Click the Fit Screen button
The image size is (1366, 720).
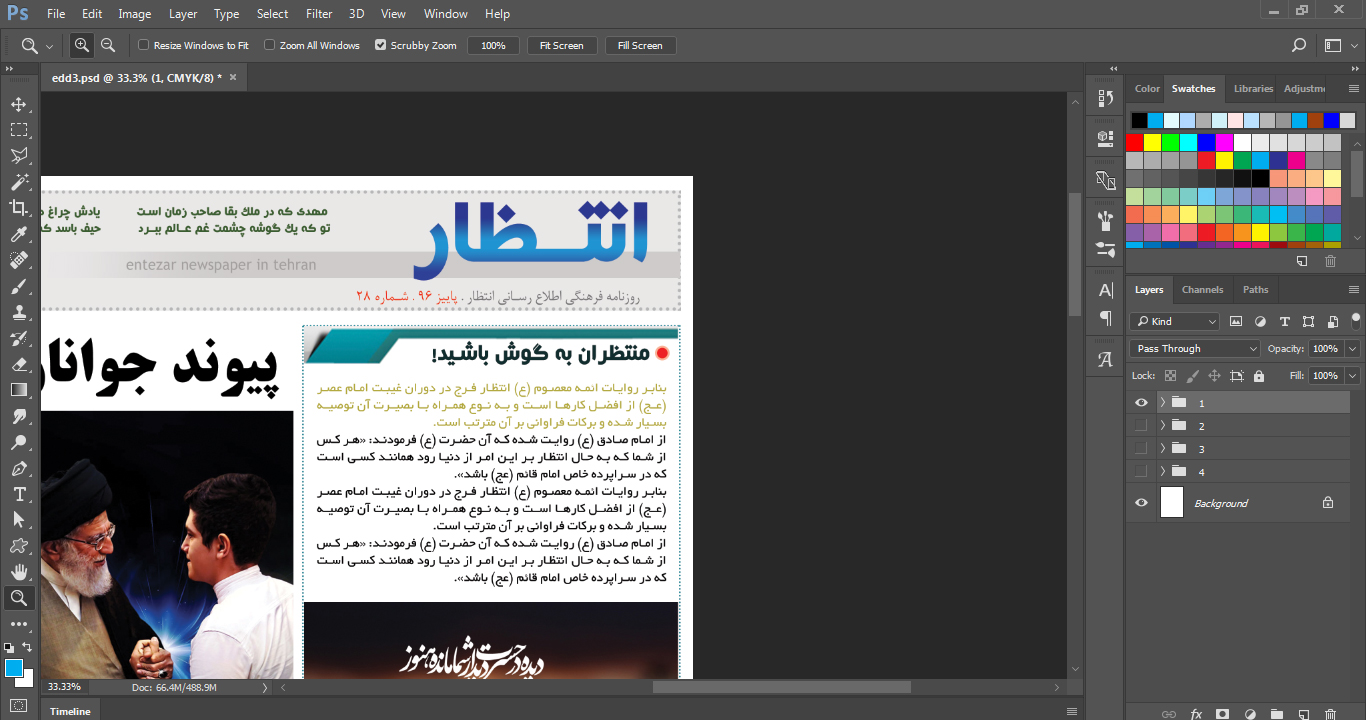pyautogui.click(x=561, y=45)
